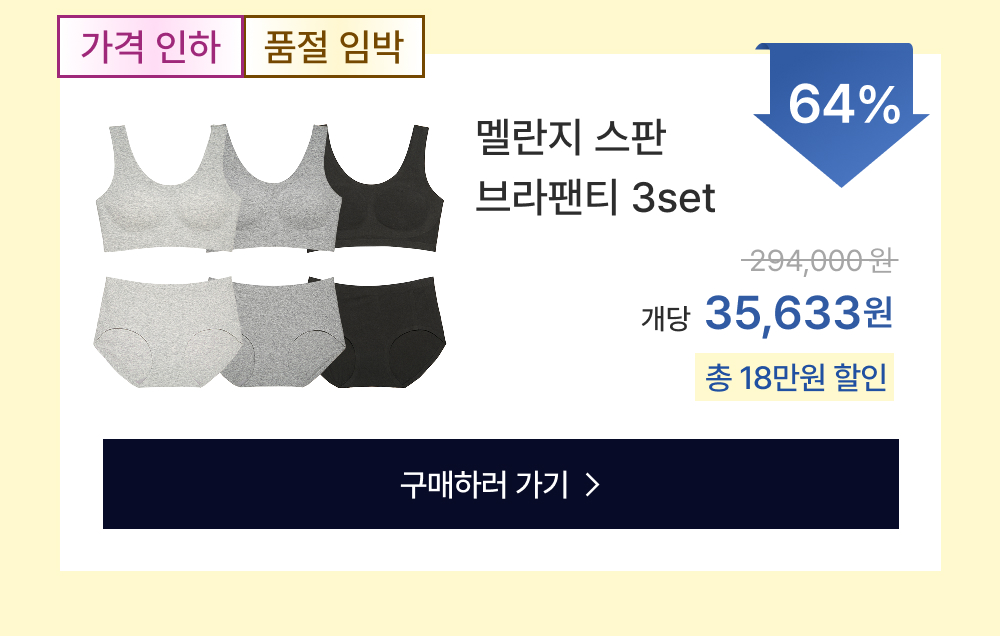
Task: Click the 구매하러 가기 button
Action: (x=501, y=484)
